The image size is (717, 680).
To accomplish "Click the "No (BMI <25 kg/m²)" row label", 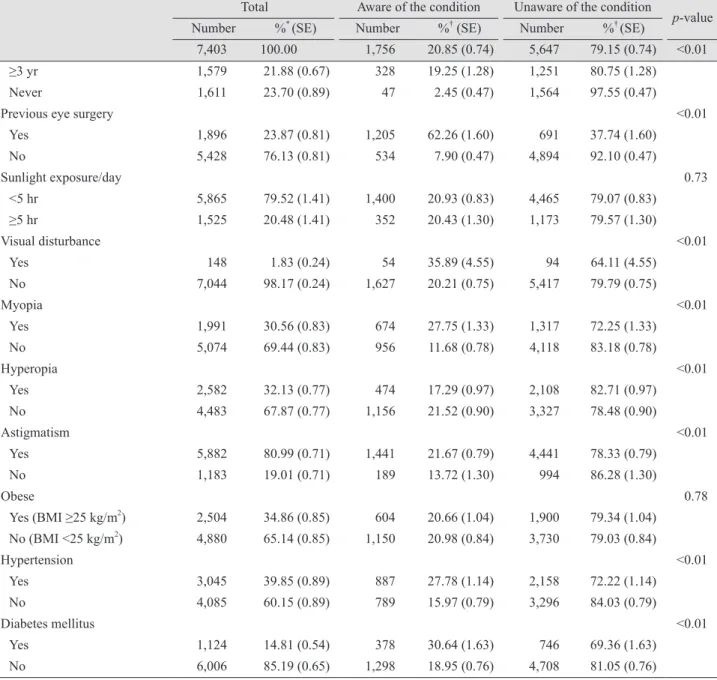I will [x=66, y=538].
